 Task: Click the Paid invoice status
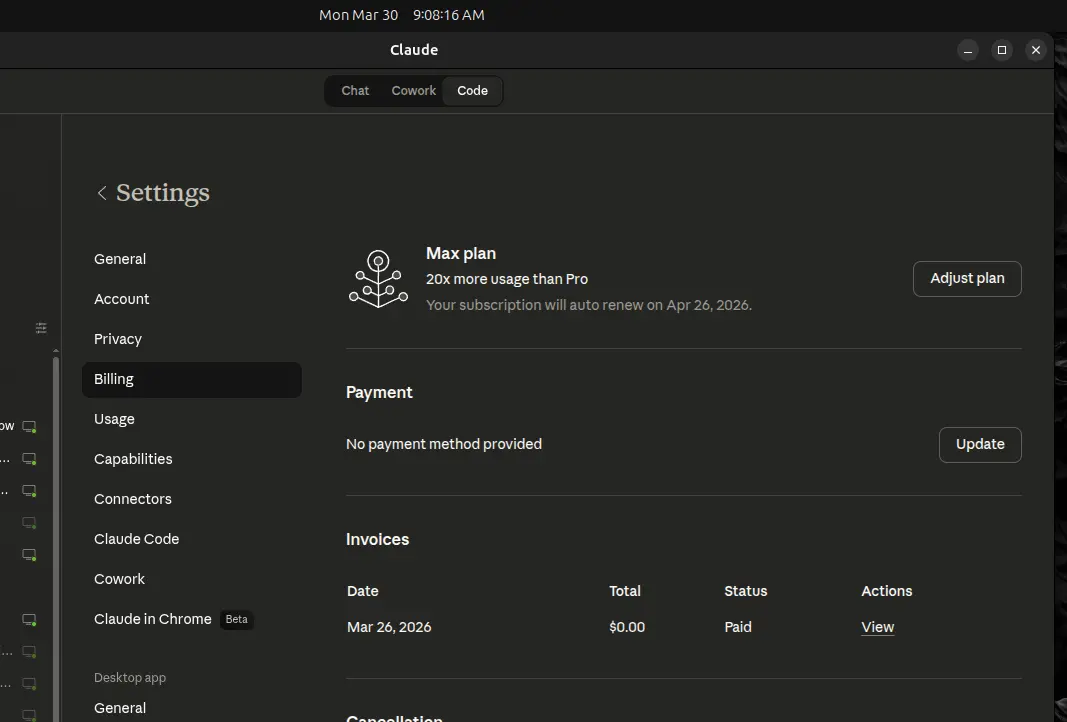point(738,627)
